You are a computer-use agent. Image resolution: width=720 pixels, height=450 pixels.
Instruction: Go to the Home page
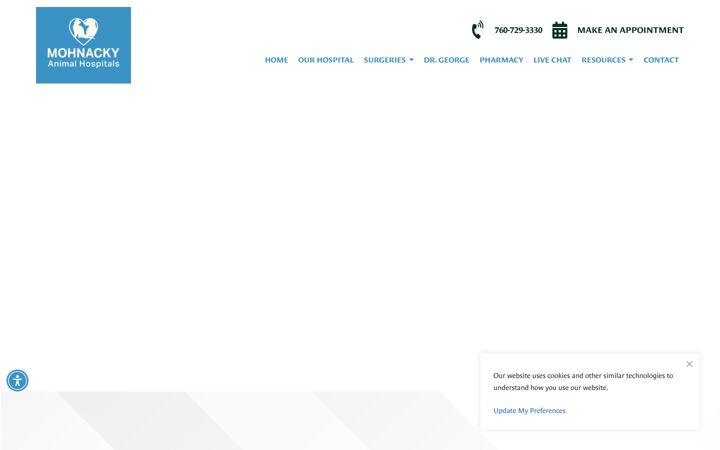click(276, 60)
